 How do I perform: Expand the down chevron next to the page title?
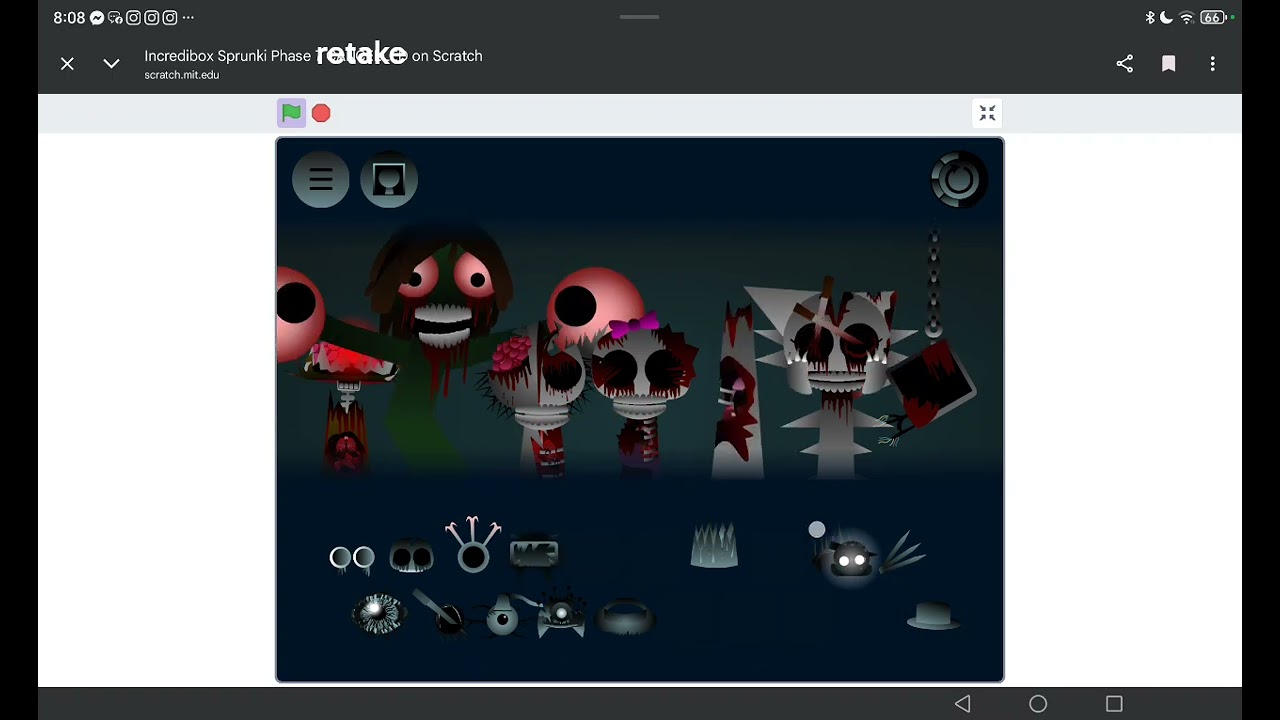point(111,64)
